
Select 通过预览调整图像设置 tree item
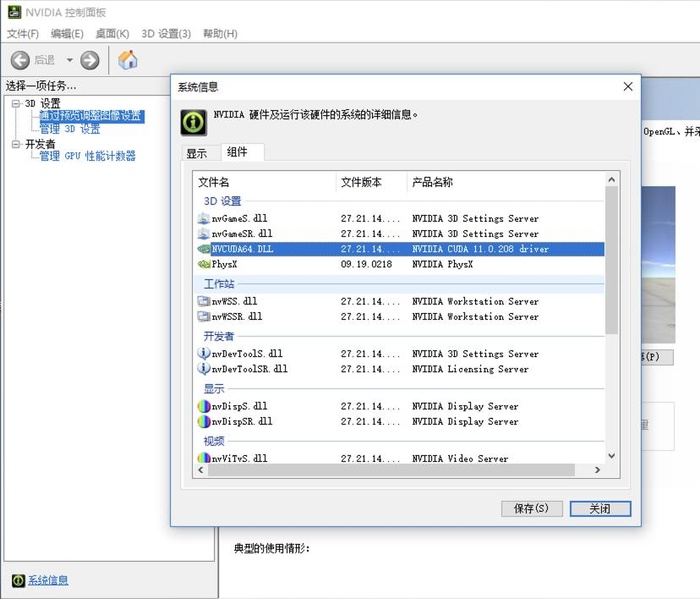pos(92,116)
